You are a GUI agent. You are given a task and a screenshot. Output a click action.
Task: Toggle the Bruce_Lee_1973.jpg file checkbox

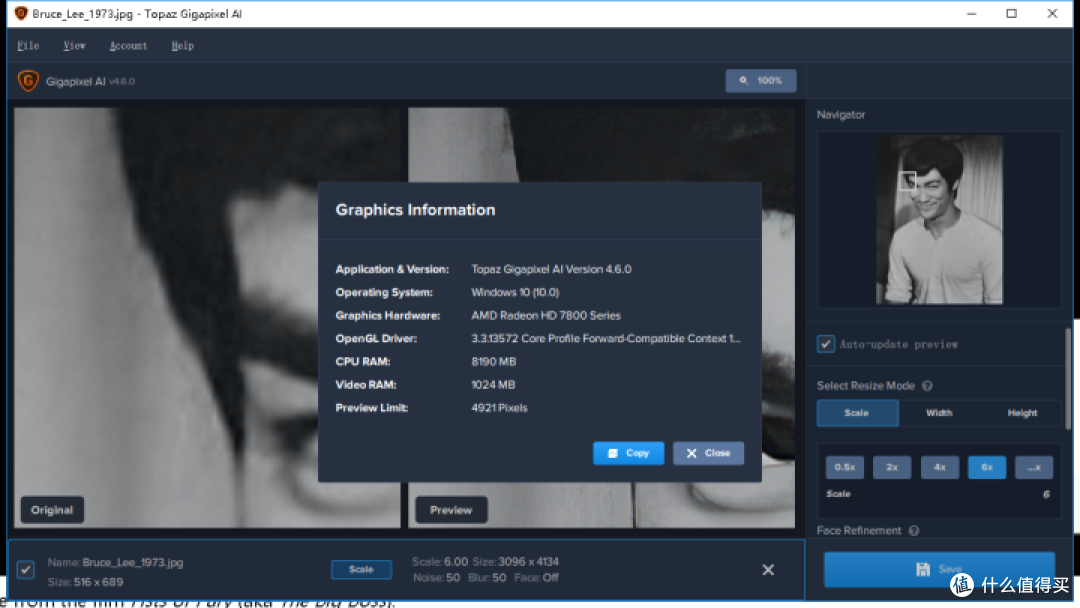pyautogui.click(x=25, y=569)
